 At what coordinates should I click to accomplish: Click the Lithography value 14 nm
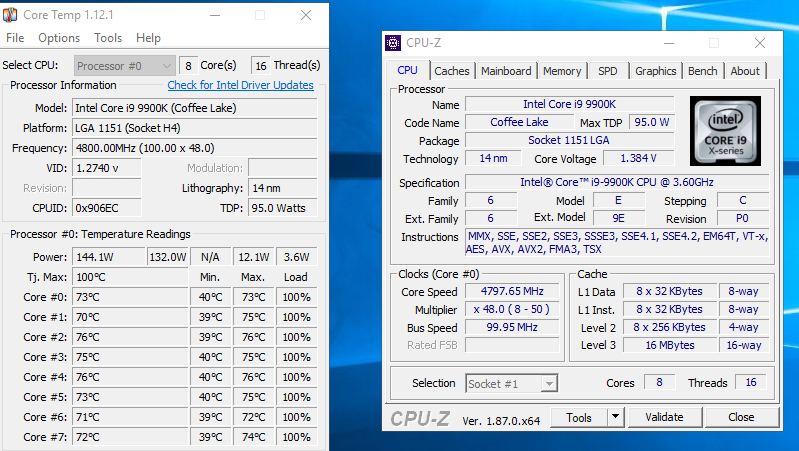point(283,188)
